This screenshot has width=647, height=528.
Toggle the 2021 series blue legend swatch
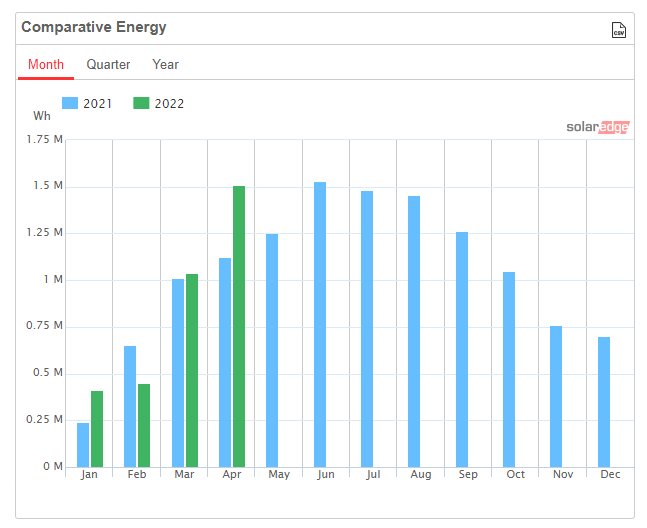[x=70, y=103]
